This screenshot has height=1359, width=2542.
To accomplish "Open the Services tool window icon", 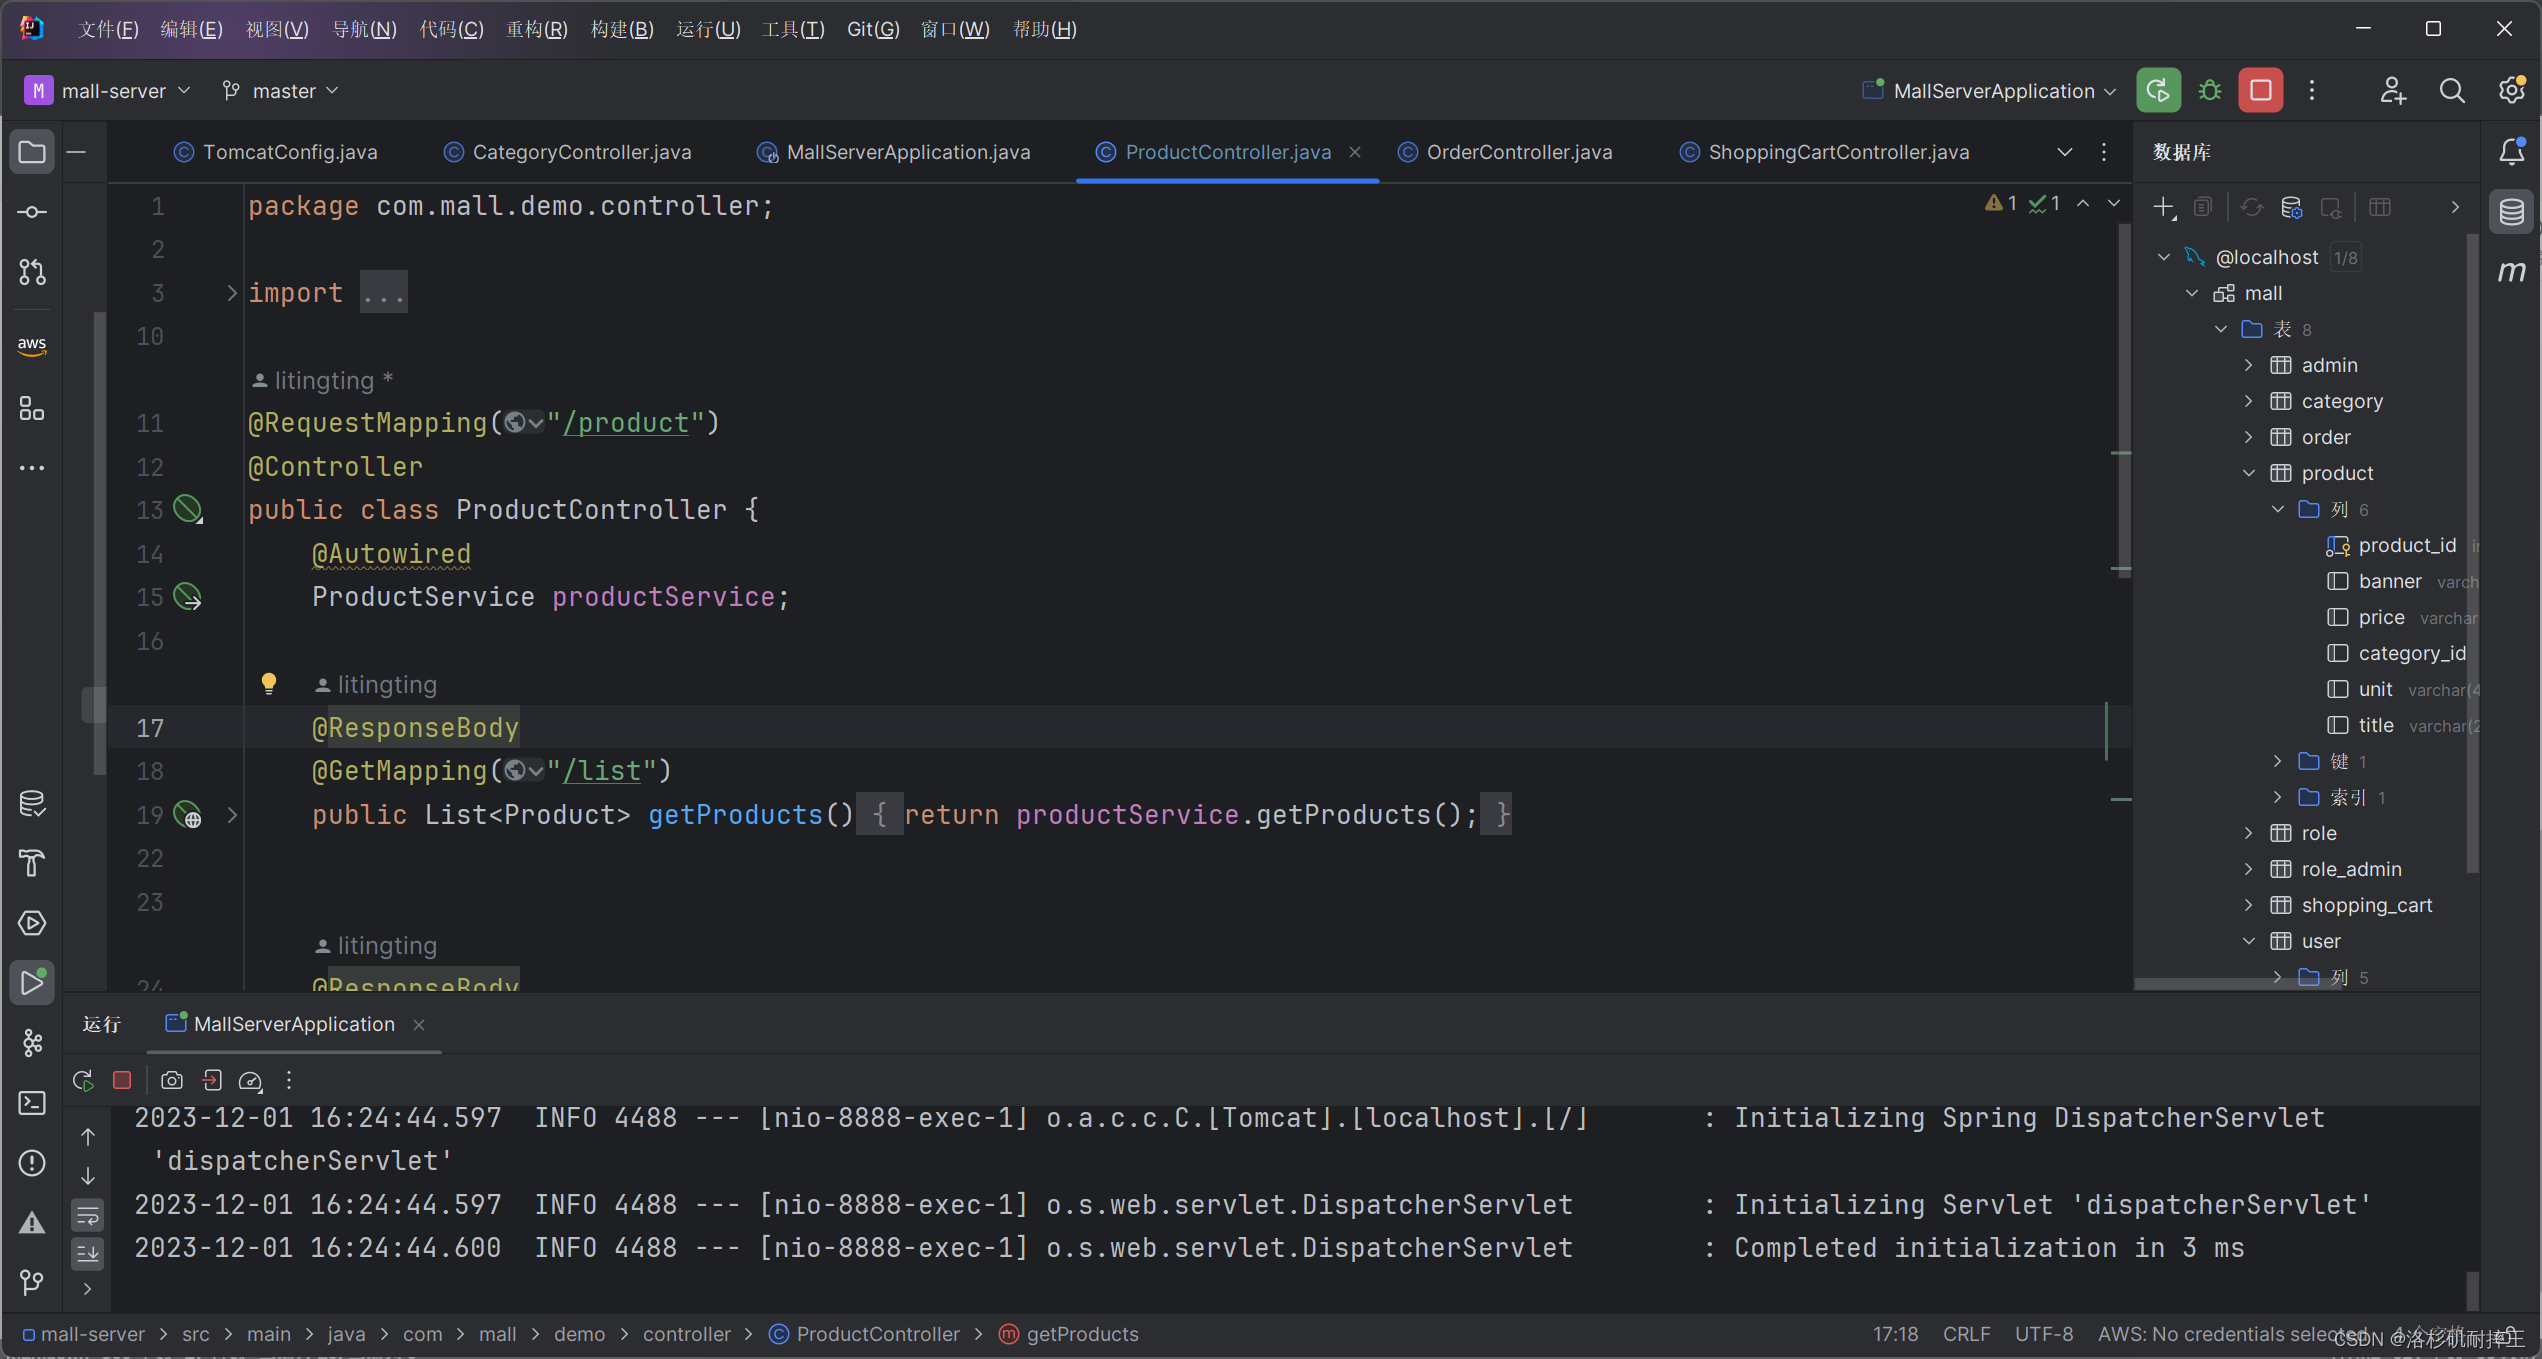I will (32, 923).
